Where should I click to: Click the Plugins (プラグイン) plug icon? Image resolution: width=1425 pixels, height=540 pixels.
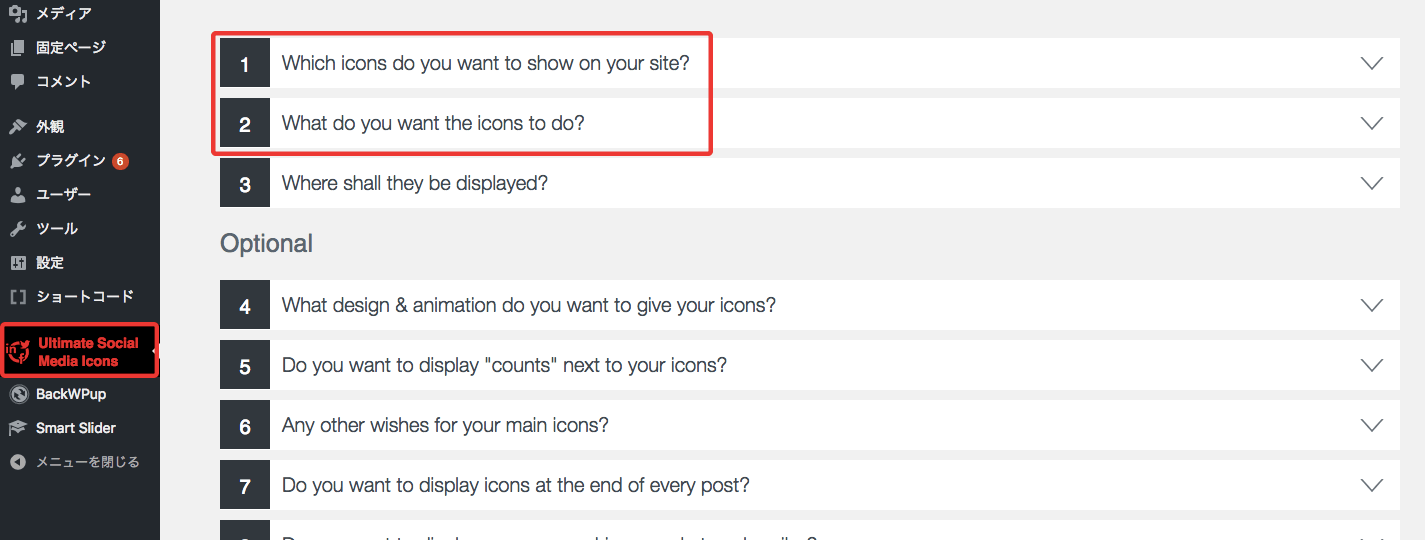17,161
